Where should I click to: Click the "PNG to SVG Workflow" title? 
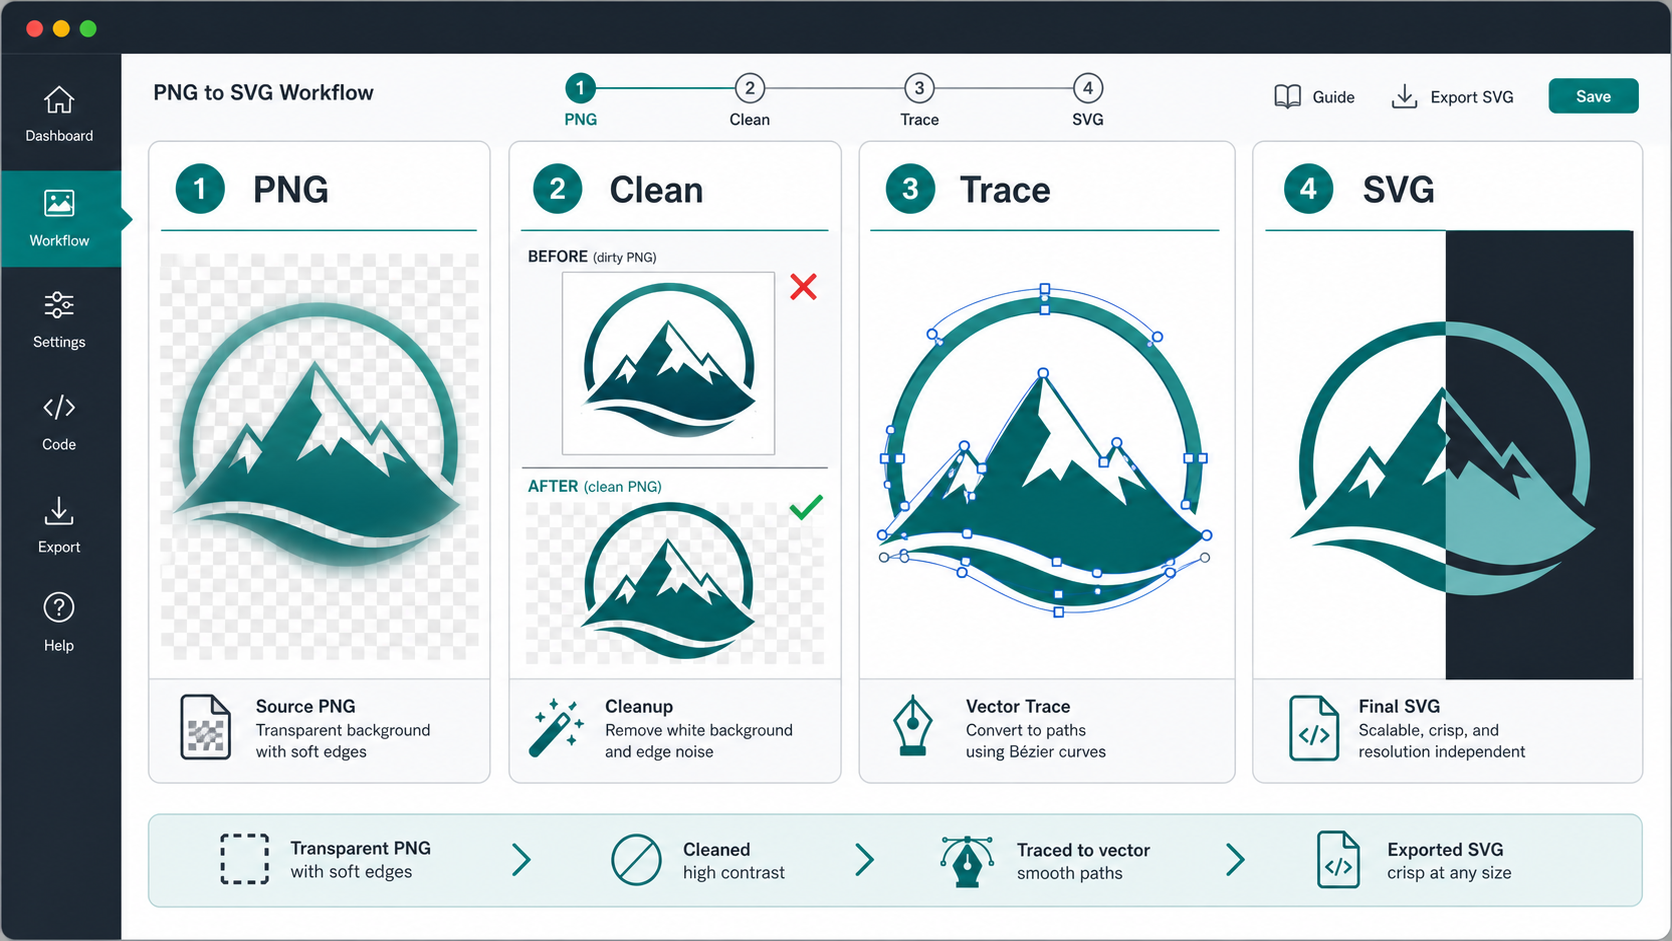[263, 93]
